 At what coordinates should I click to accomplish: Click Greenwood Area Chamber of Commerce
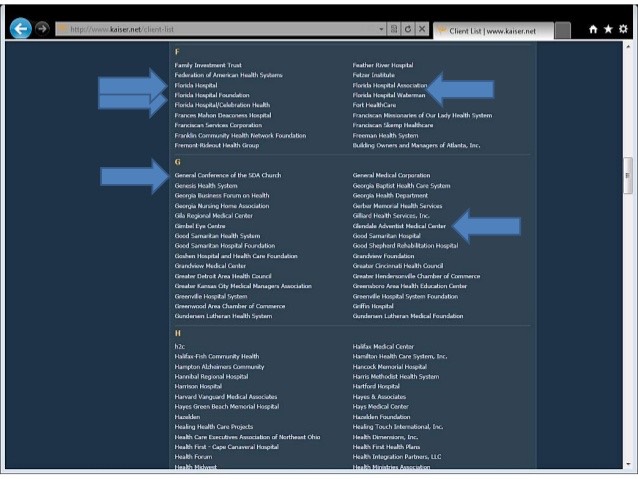[230, 306]
